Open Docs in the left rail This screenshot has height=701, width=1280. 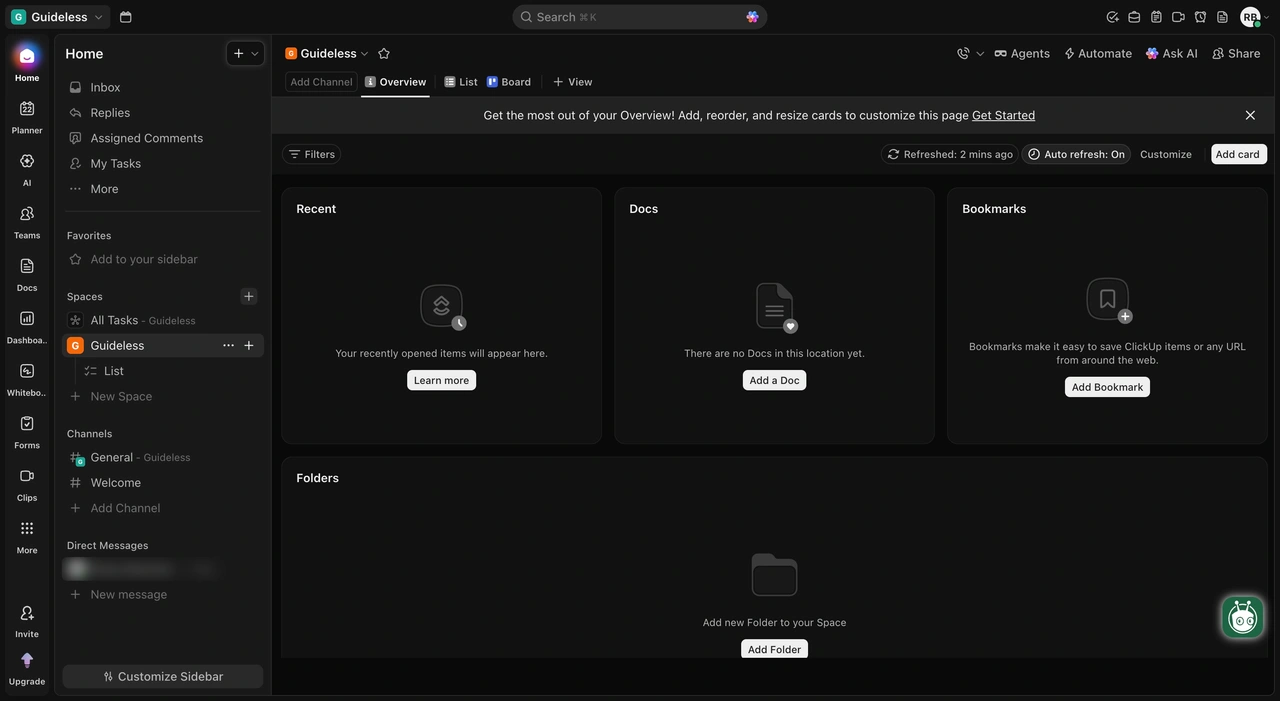(x=27, y=273)
